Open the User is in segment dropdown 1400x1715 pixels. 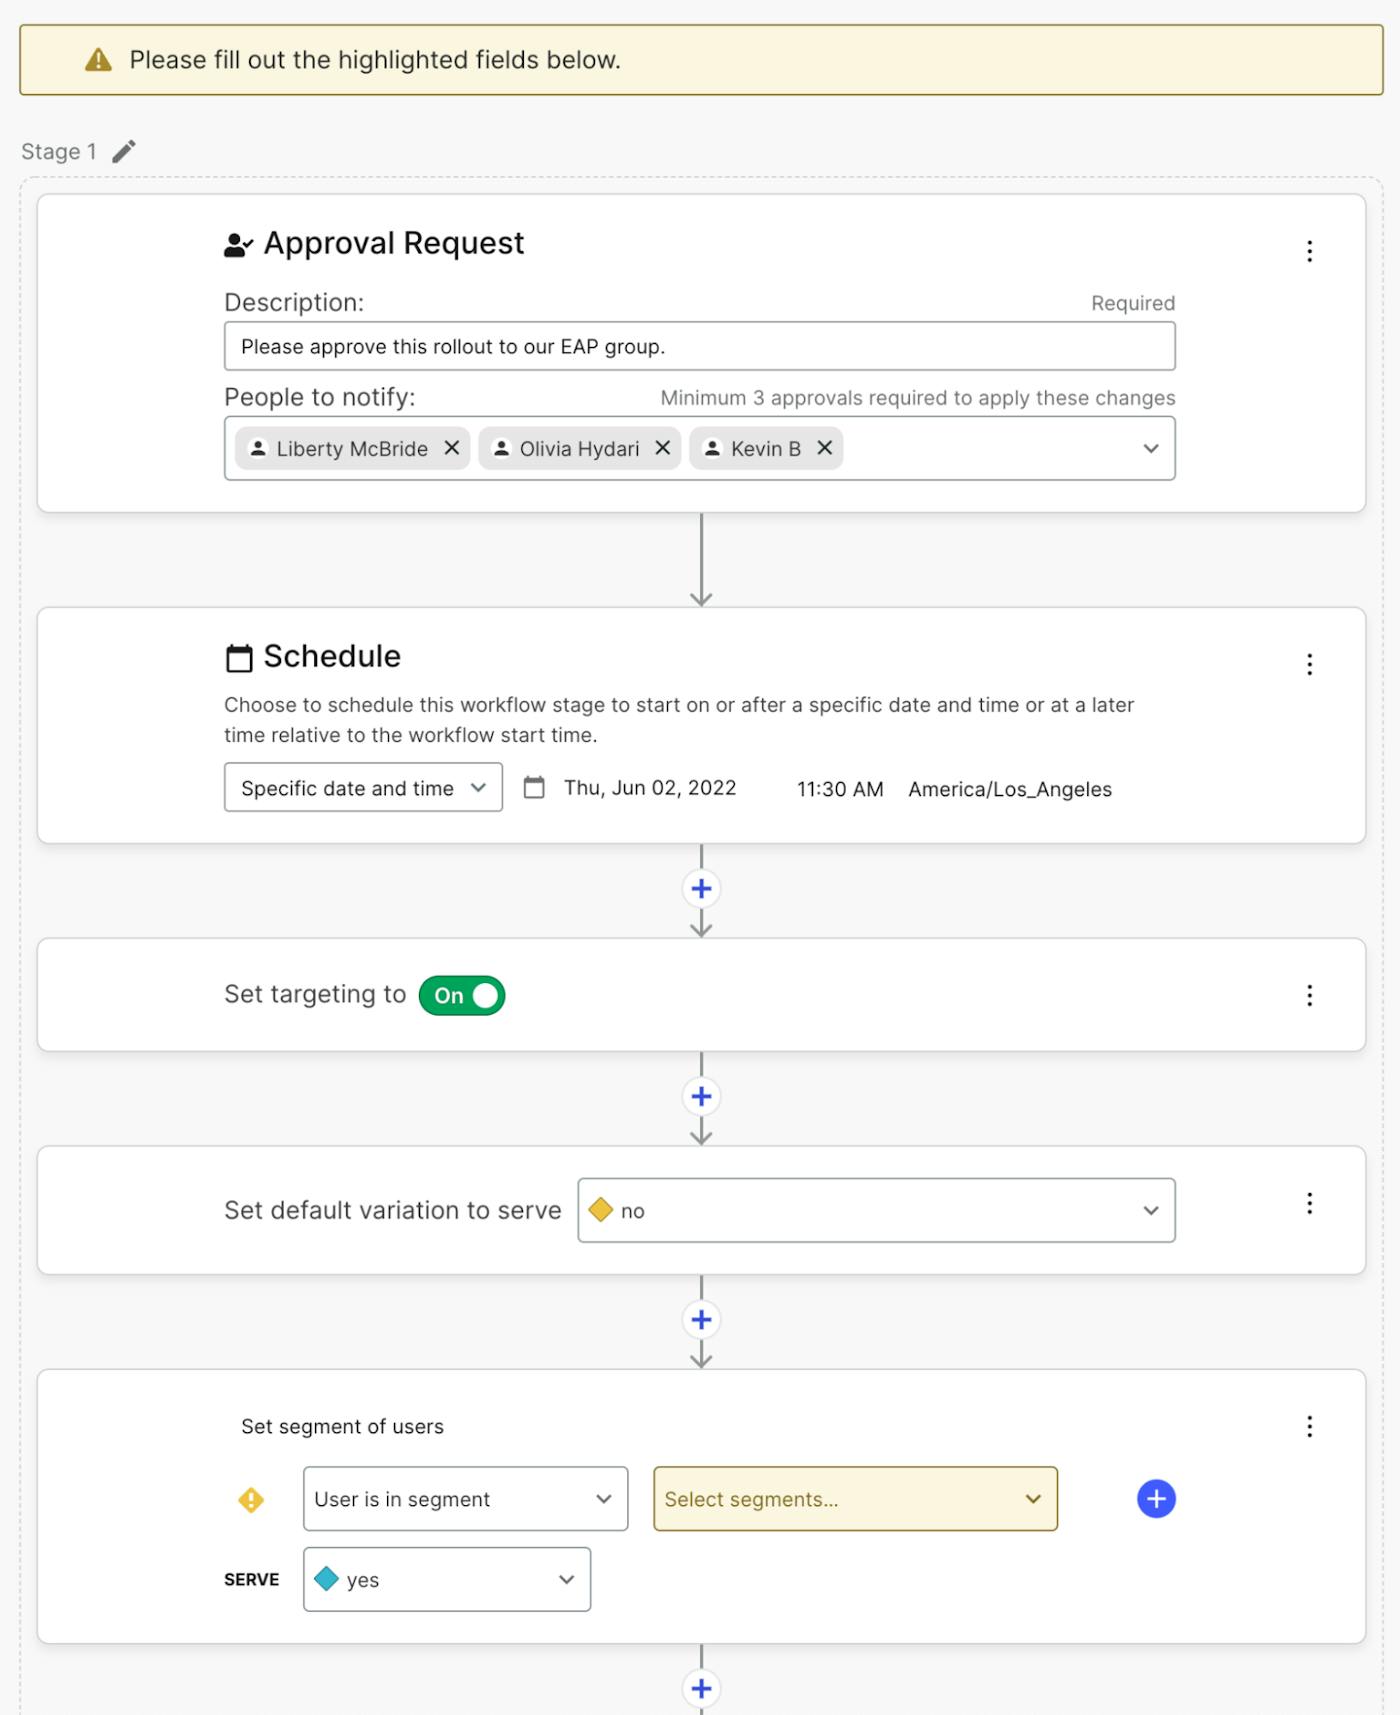click(x=465, y=1499)
